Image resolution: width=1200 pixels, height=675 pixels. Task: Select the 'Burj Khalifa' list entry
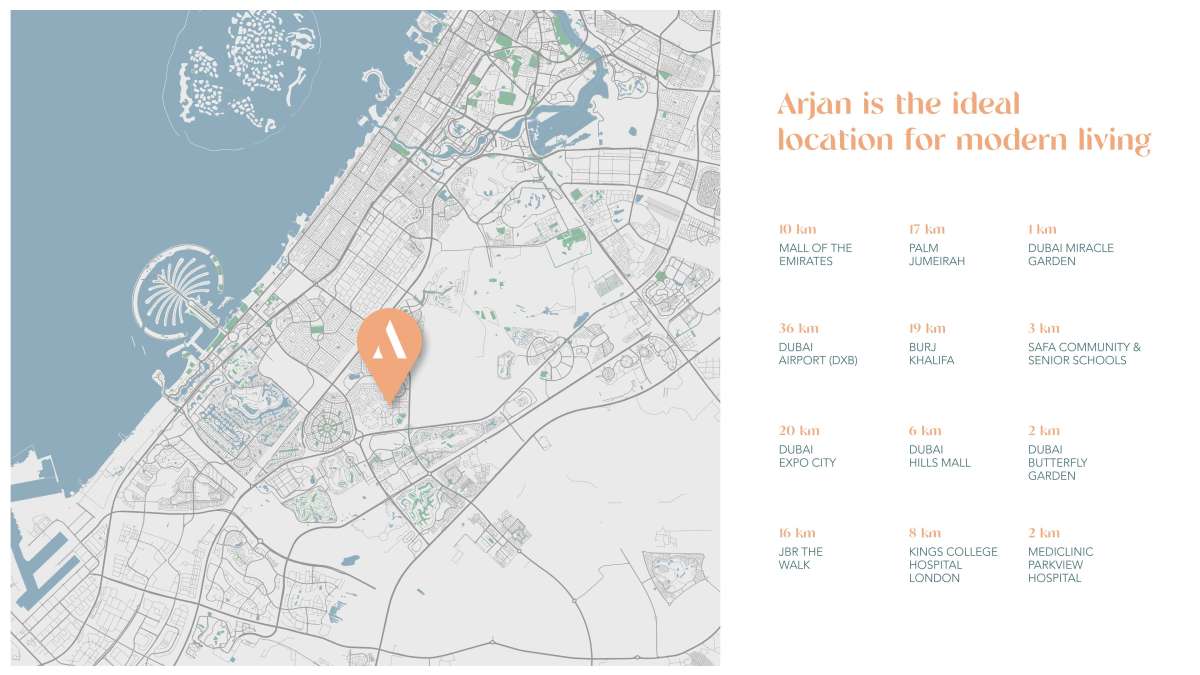pyautogui.click(x=931, y=353)
